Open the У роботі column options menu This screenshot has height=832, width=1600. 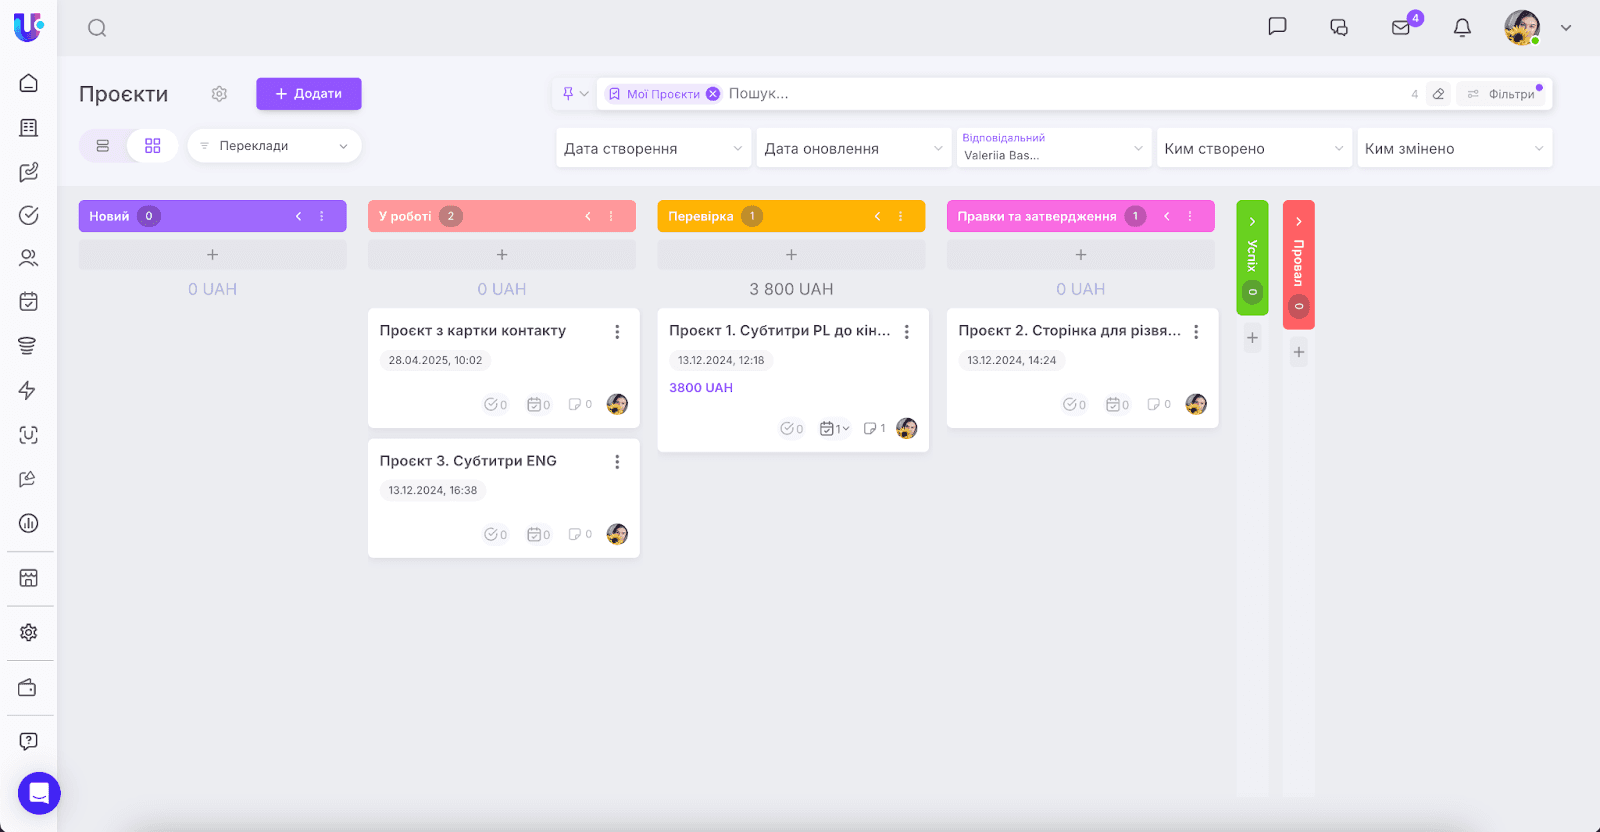coord(611,216)
